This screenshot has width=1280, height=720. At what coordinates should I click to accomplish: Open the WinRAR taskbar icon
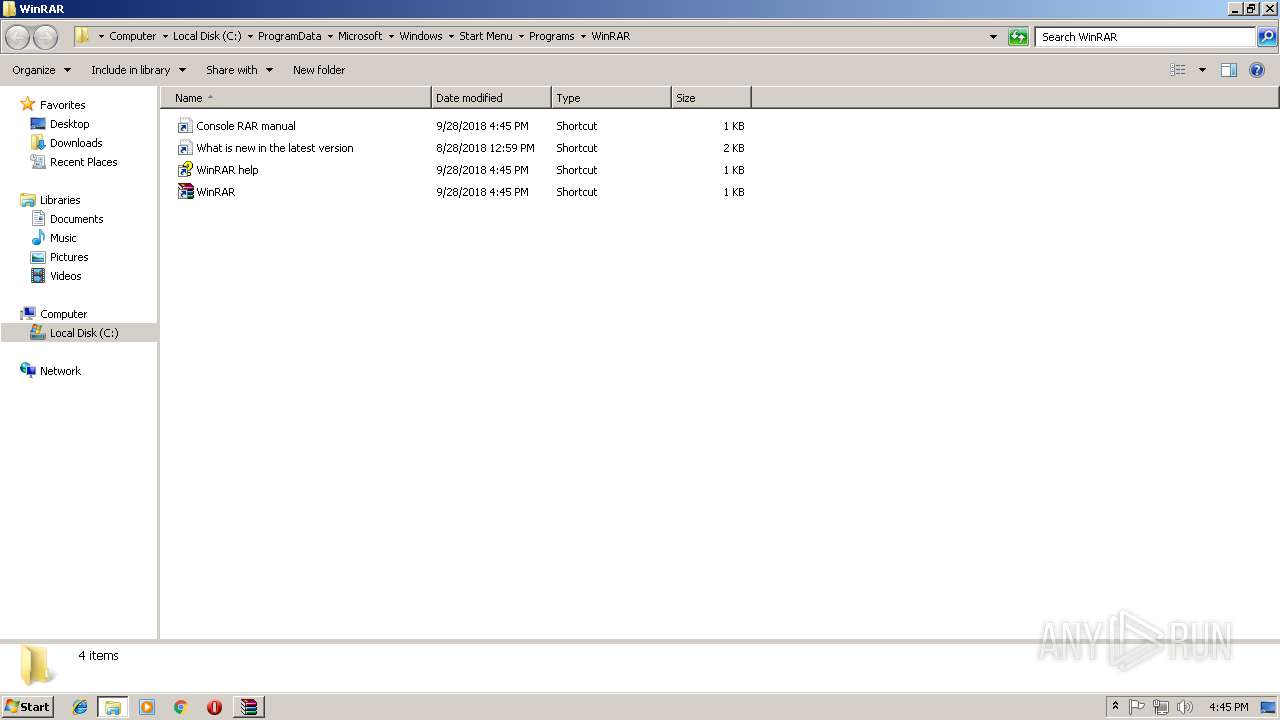(248, 707)
